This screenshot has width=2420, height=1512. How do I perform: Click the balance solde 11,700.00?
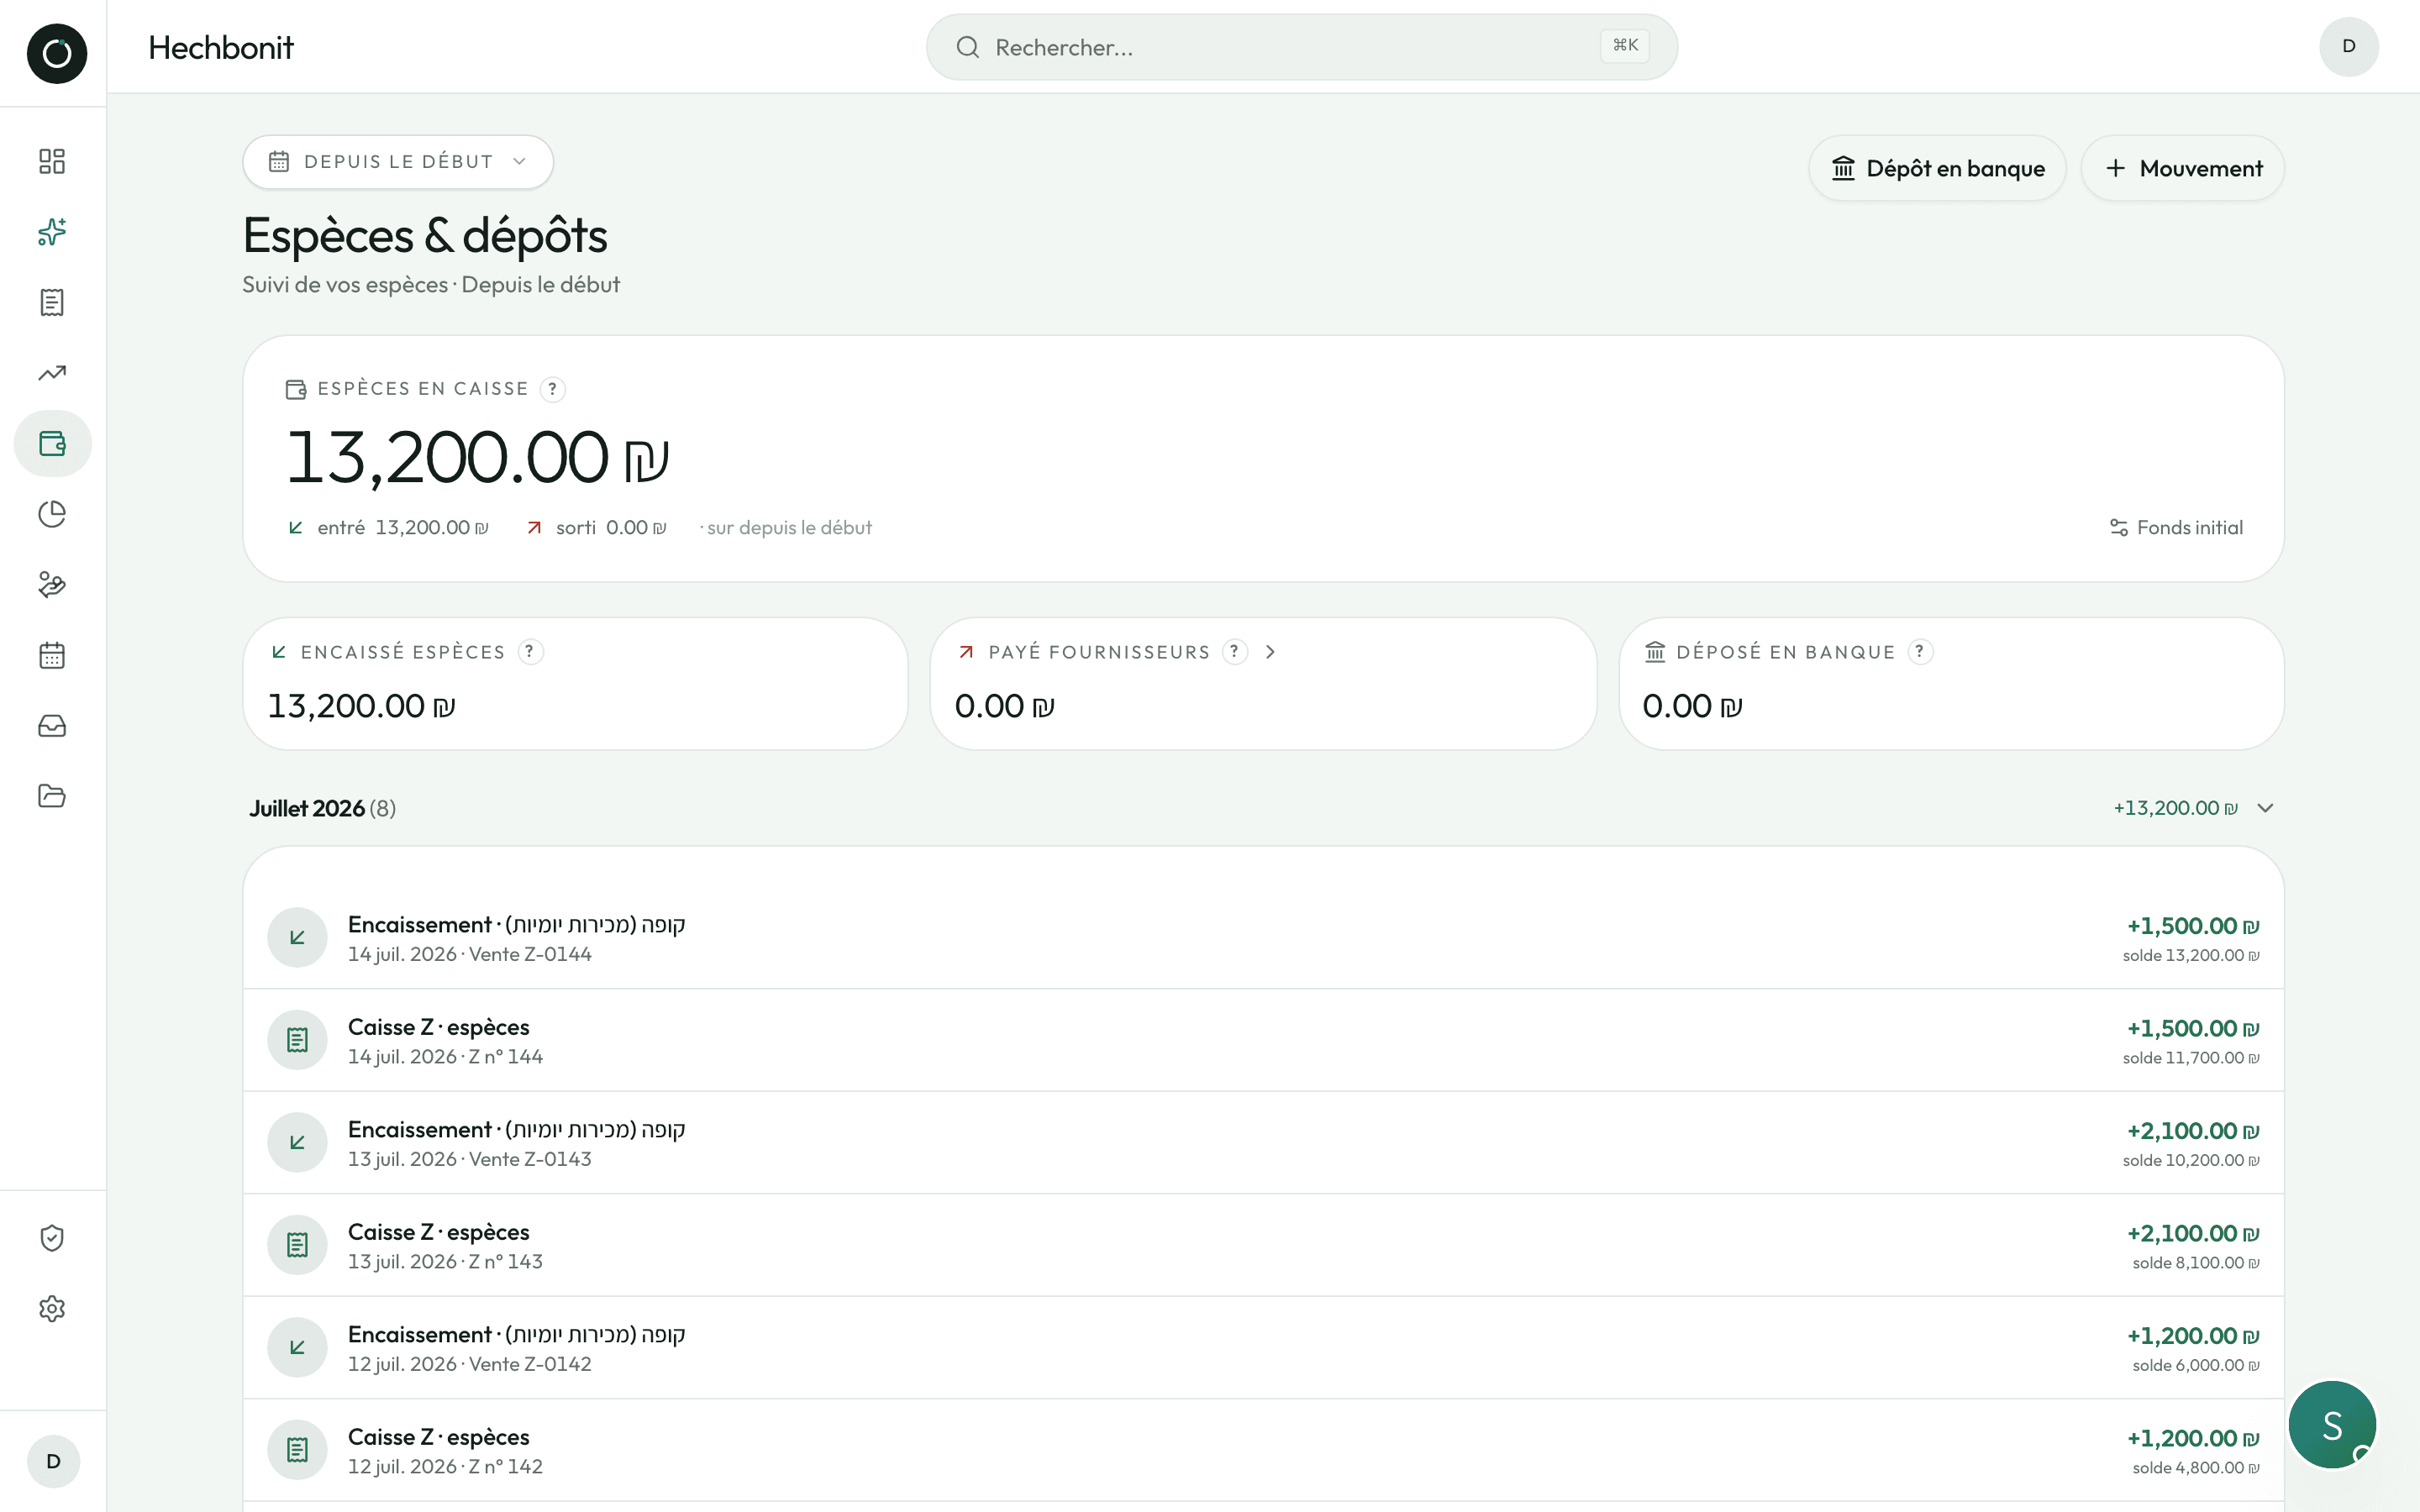click(2191, 1058)
